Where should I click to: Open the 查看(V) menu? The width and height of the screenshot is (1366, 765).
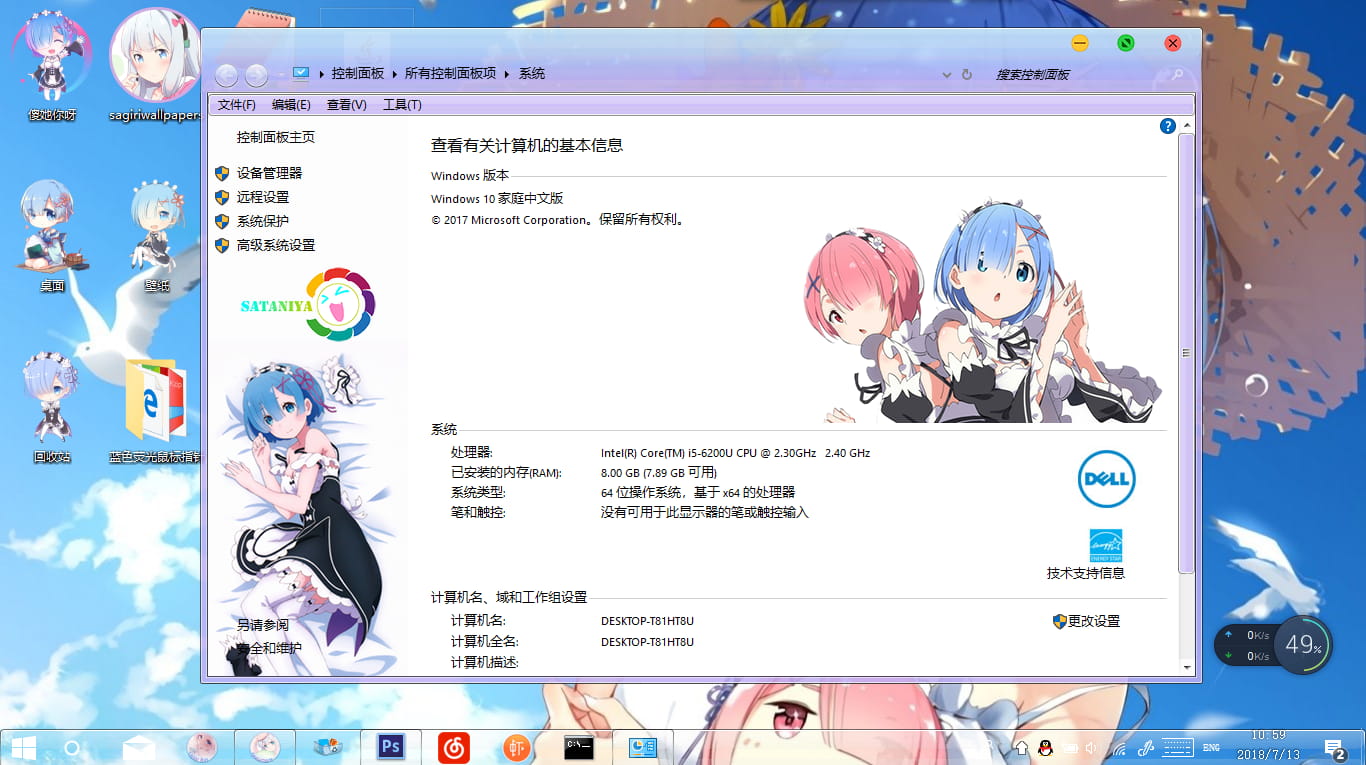[345, 104]
